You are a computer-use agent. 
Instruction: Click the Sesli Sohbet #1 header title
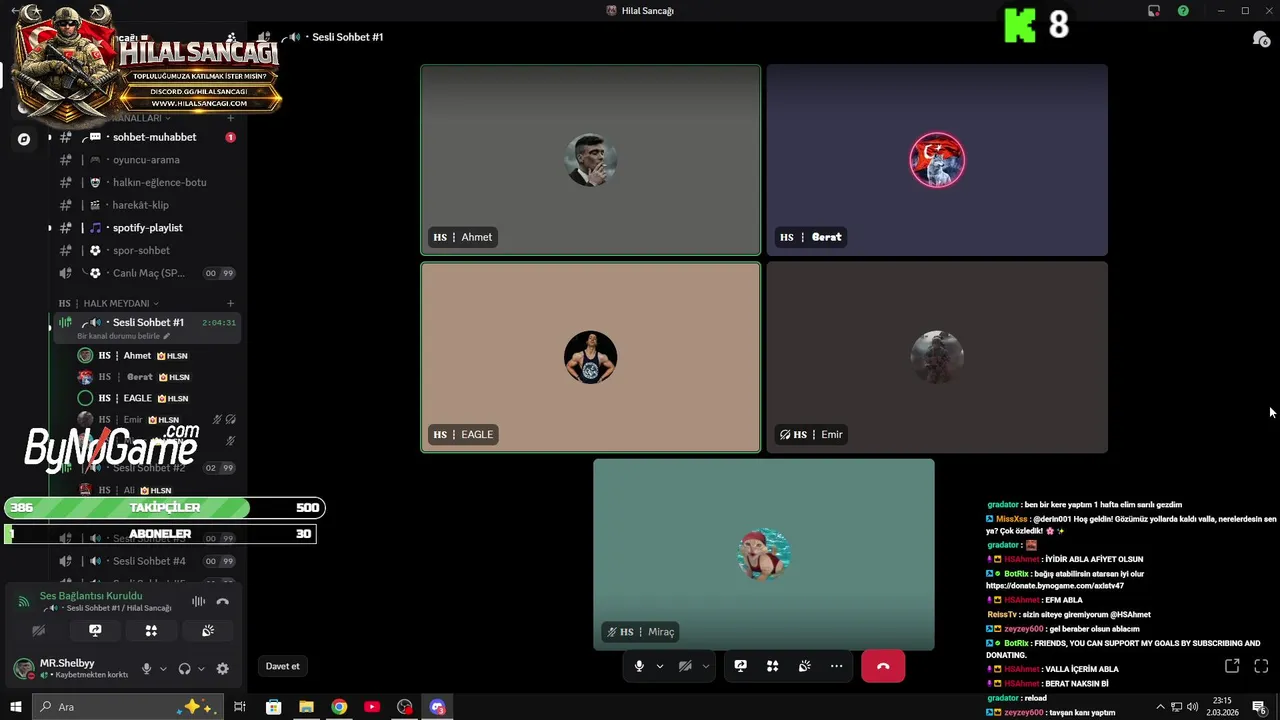(x=347, y=37)
